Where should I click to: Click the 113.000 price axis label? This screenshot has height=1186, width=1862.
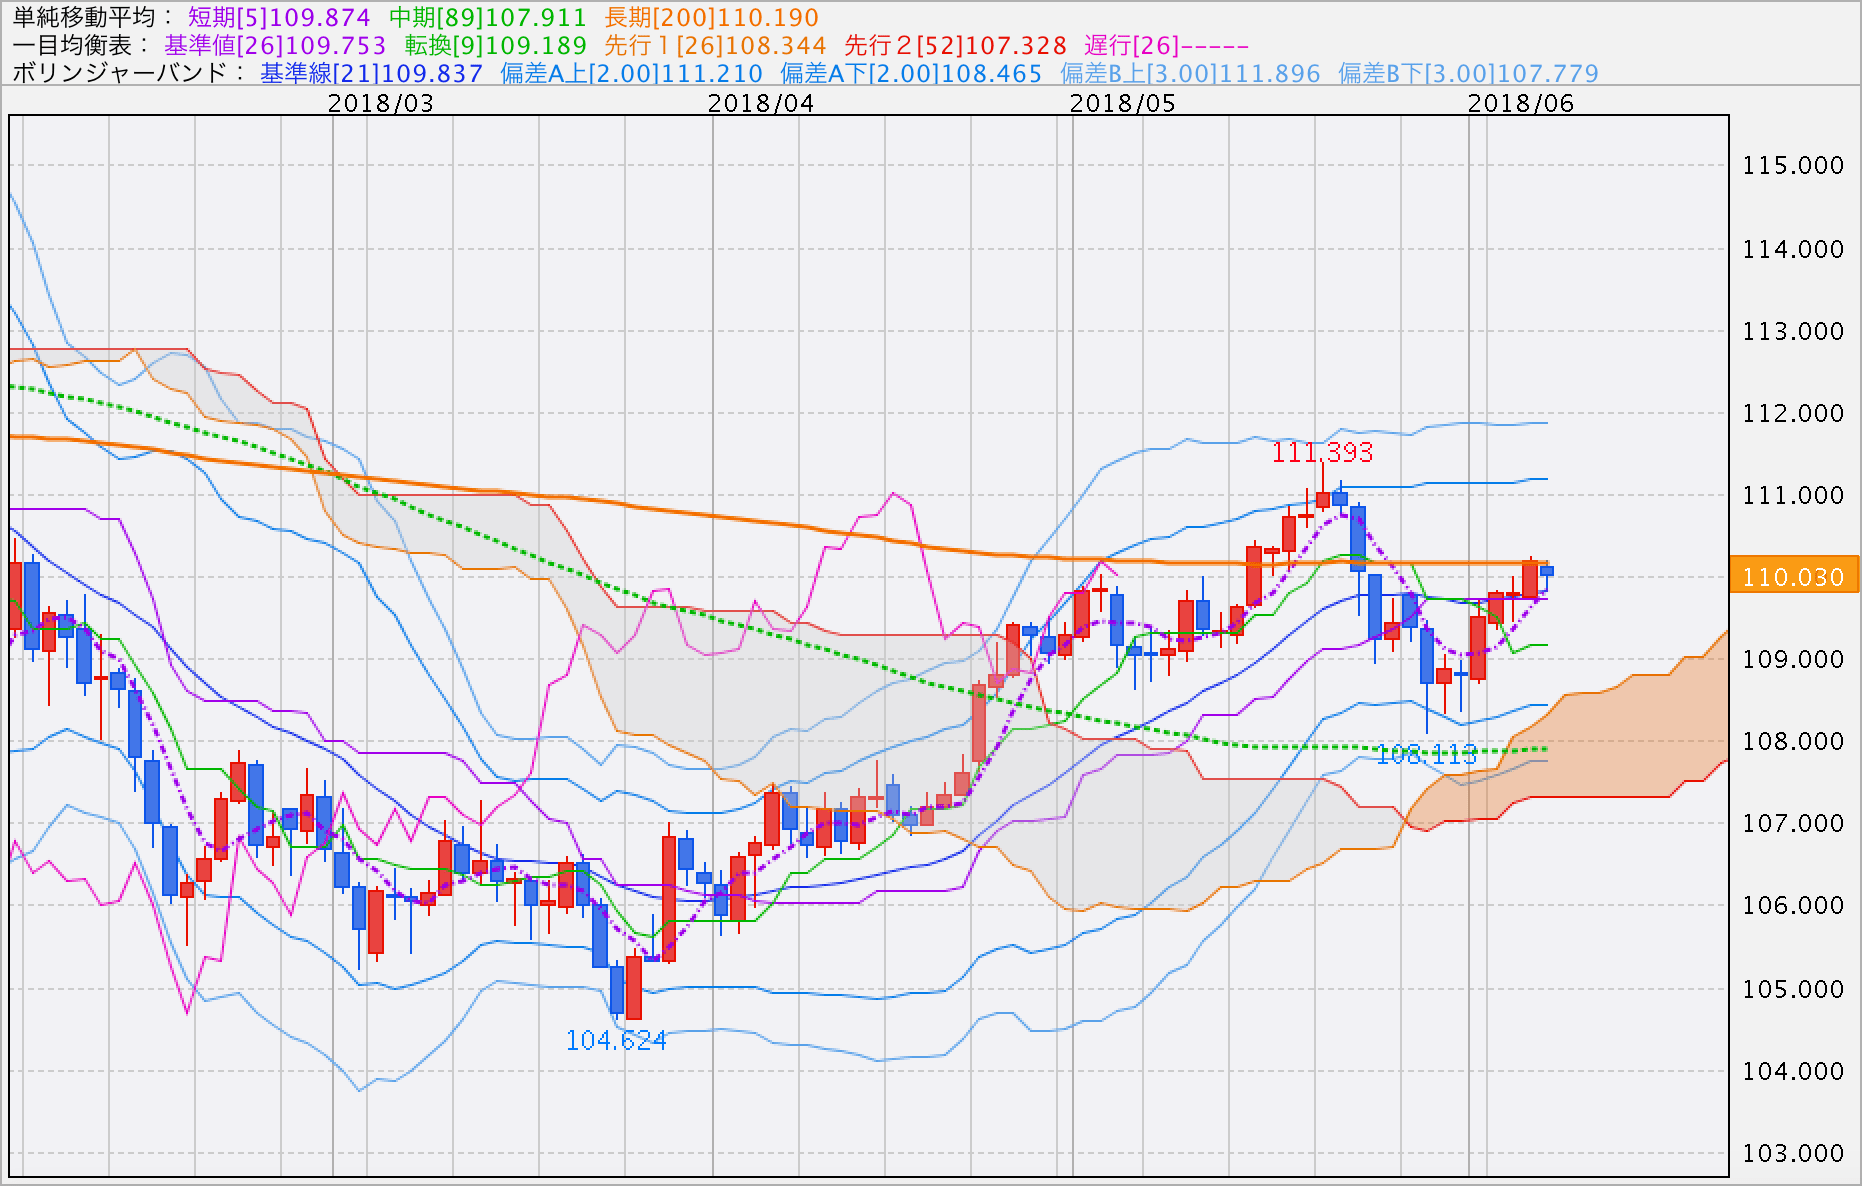[x=1793, y=330]
